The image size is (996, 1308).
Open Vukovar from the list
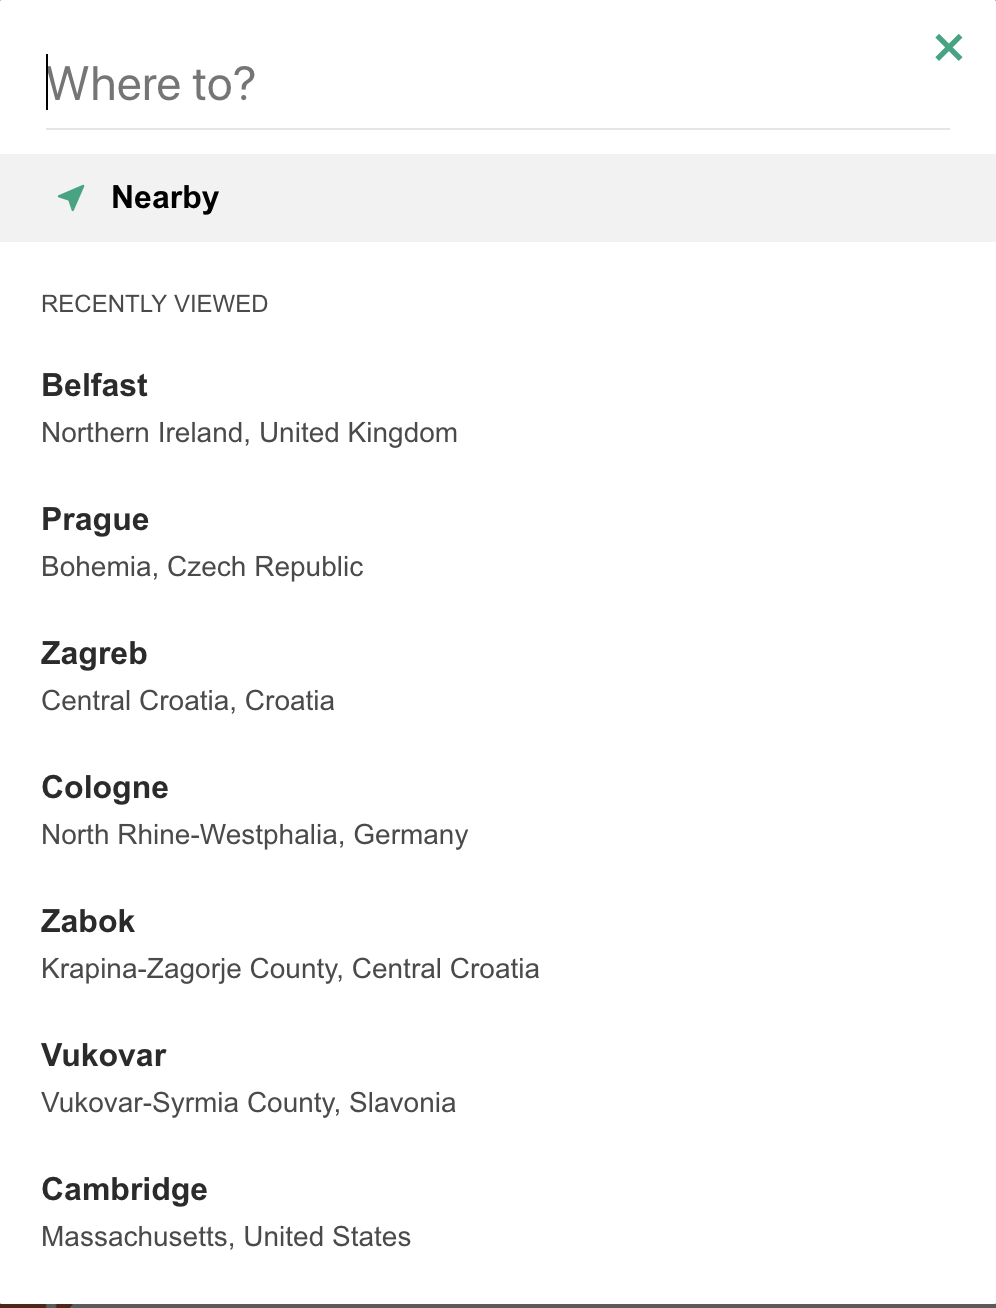point(104,1055)
